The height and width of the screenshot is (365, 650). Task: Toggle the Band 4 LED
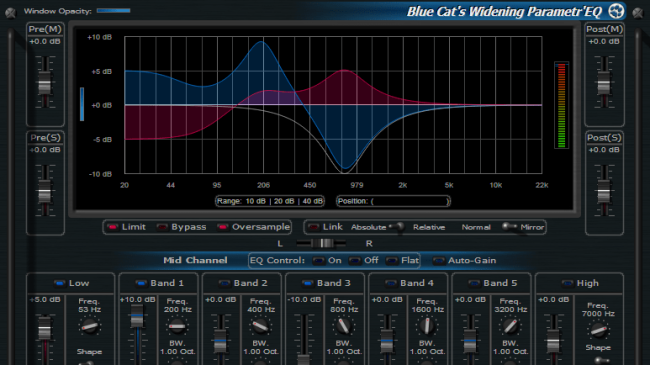point(390,283)
